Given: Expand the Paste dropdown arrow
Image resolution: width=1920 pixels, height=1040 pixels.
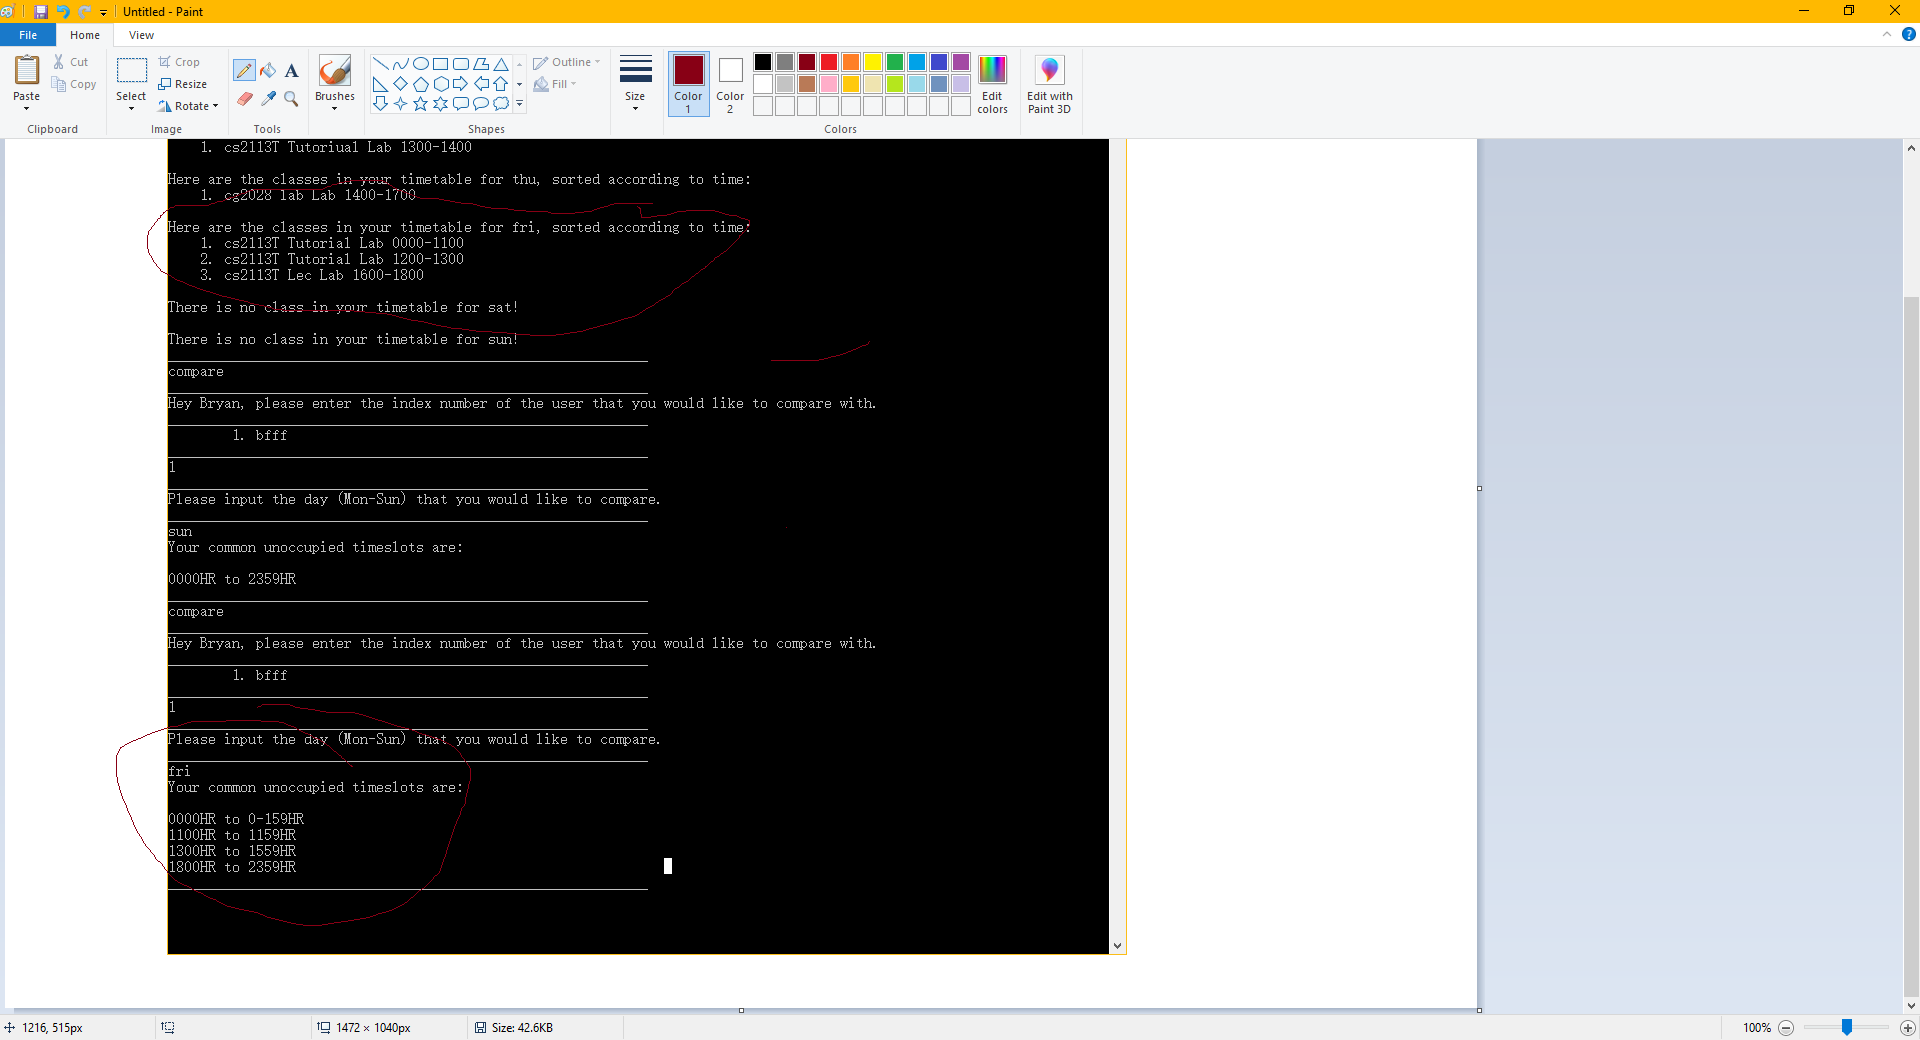Looking at the screenshot, I should (27, 108).
